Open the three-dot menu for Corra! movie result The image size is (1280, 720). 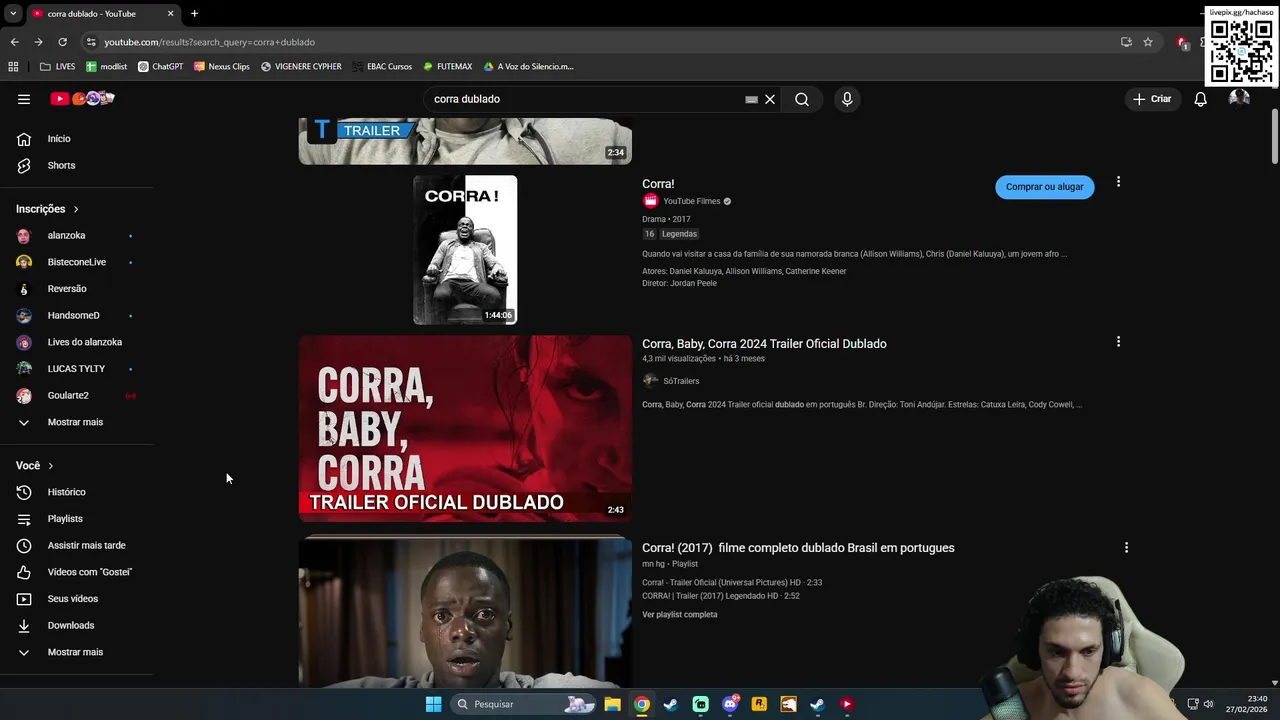pos(1118,182)
